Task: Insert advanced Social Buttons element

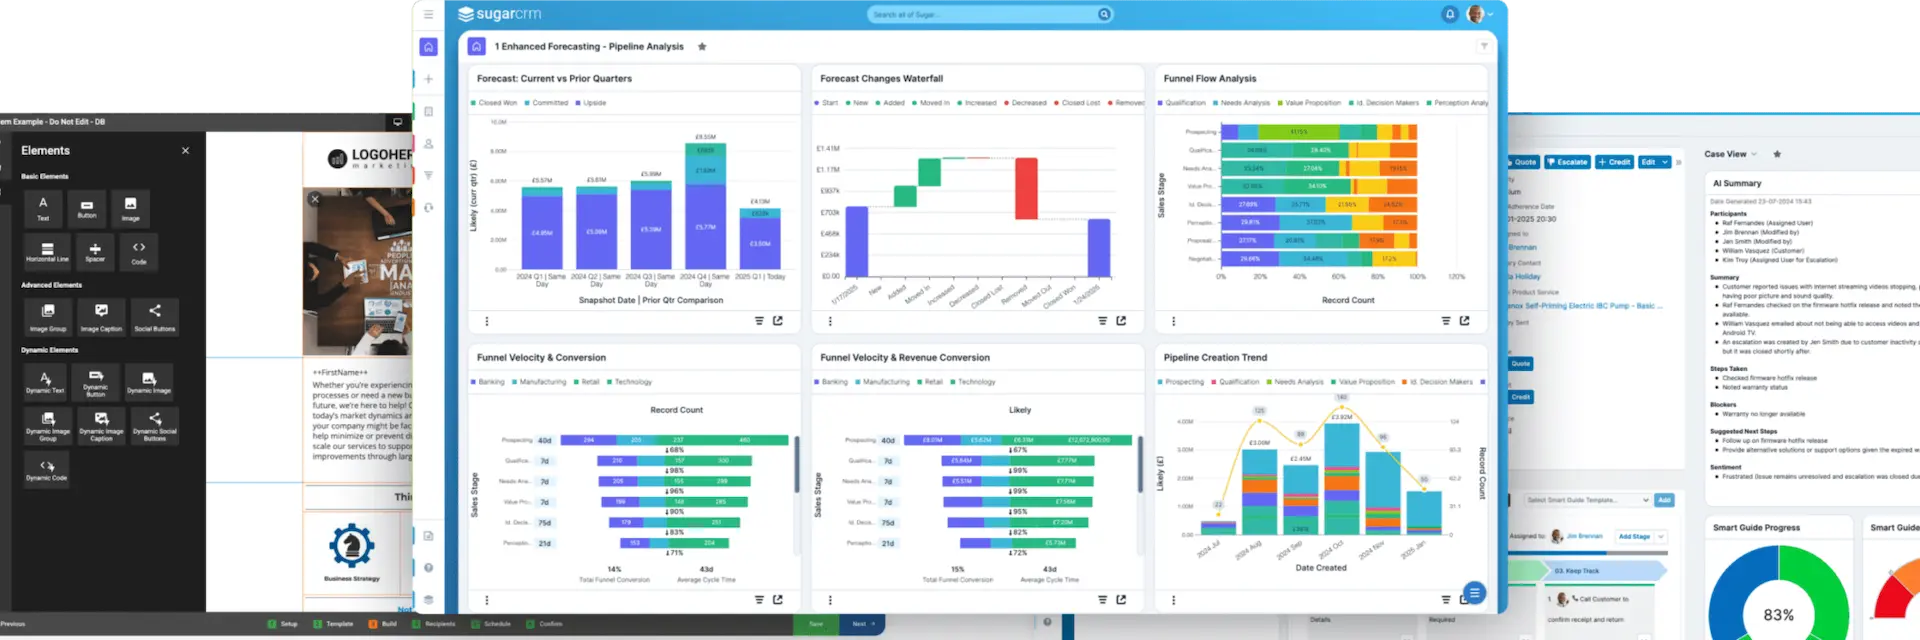Action: click(x=155, y=316)
